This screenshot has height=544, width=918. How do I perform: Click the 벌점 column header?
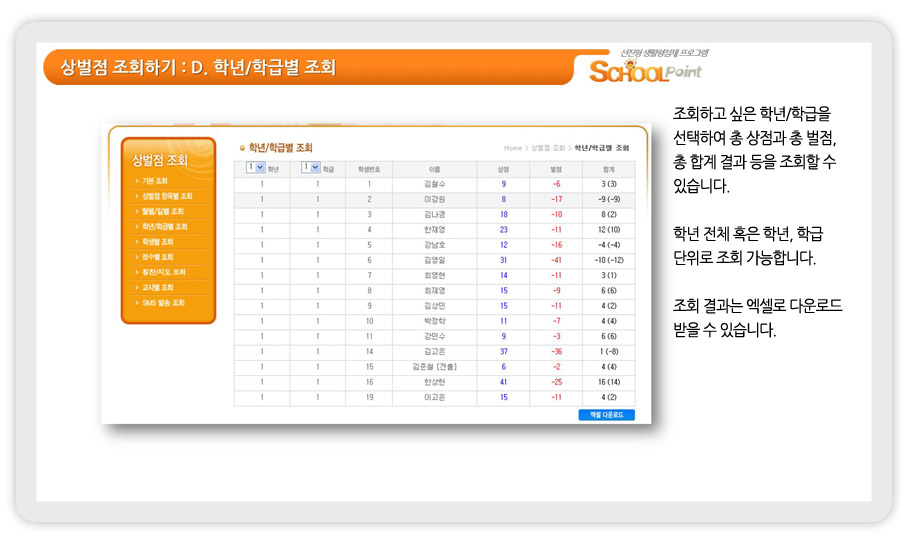(x=556, y=169)
